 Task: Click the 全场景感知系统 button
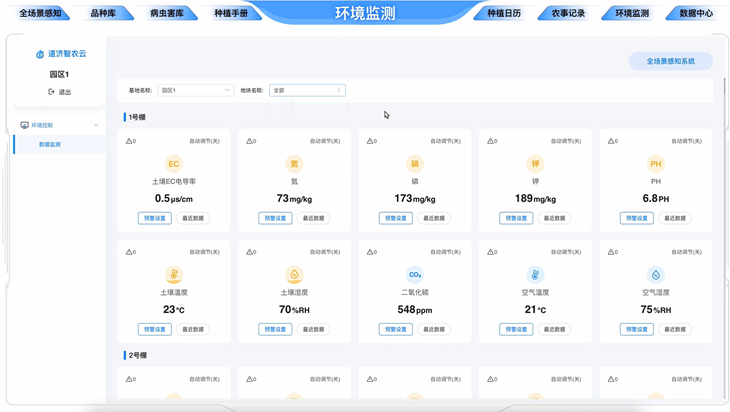(670, 61)
